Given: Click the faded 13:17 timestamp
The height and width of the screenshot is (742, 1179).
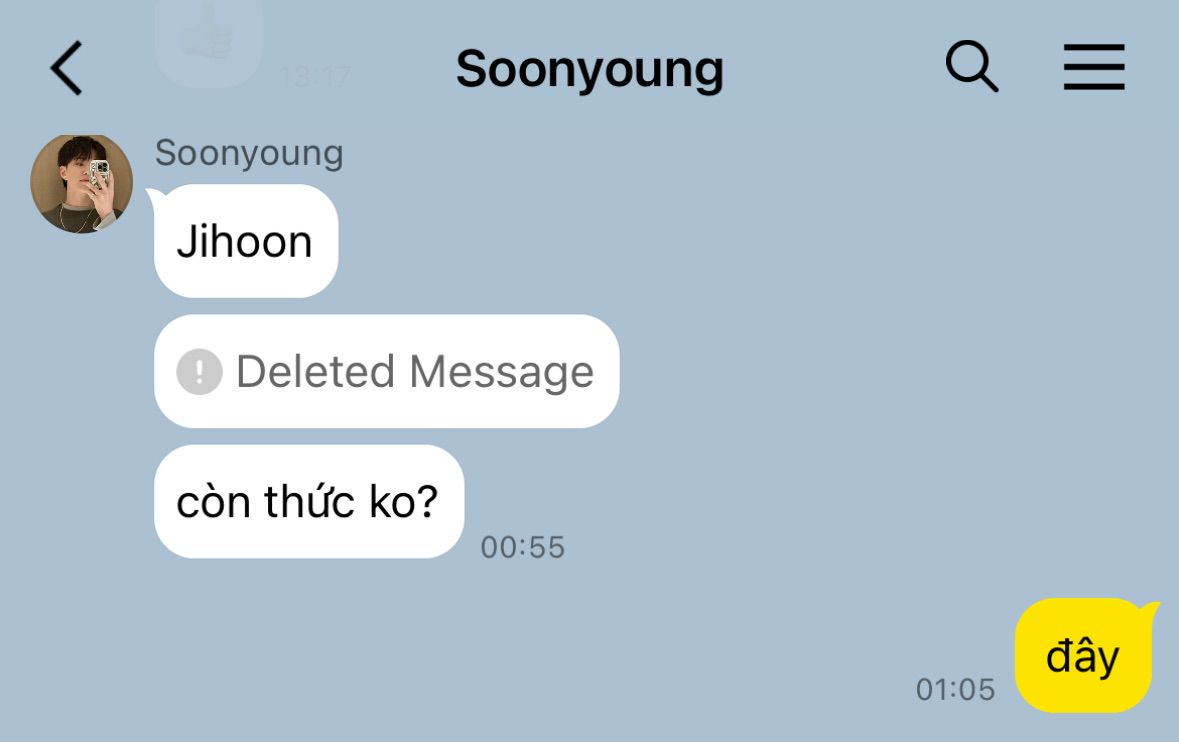Looking at the screenshot, I should coord(315,76).
